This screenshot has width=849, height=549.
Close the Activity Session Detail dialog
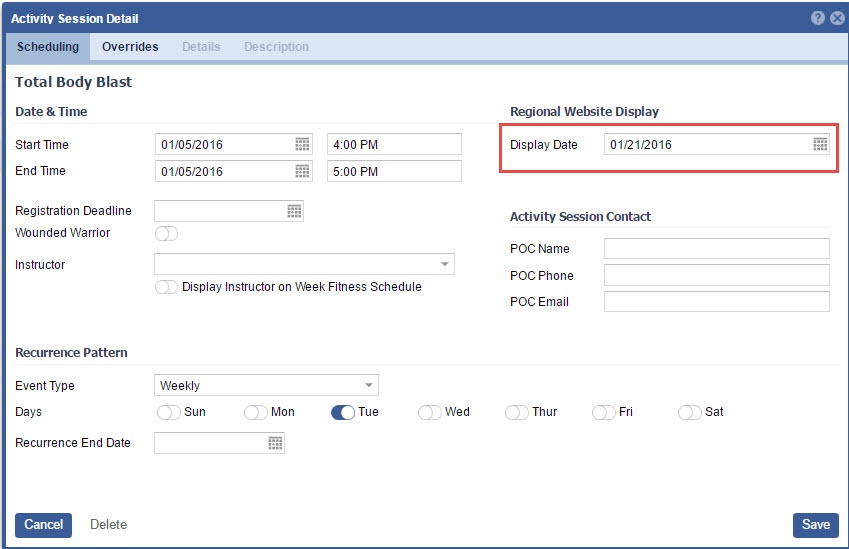[x=837, y=18]
